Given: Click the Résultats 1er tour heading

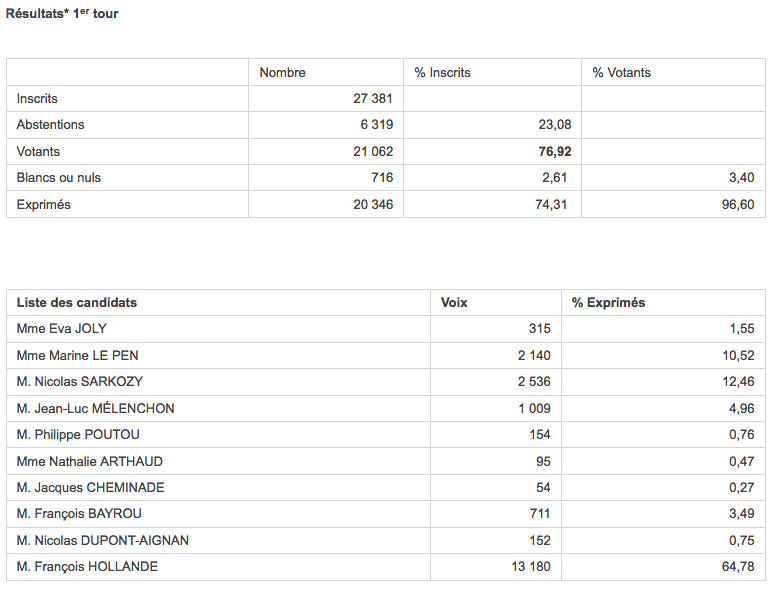Looking at the screenshot, I should click(62, 13).
